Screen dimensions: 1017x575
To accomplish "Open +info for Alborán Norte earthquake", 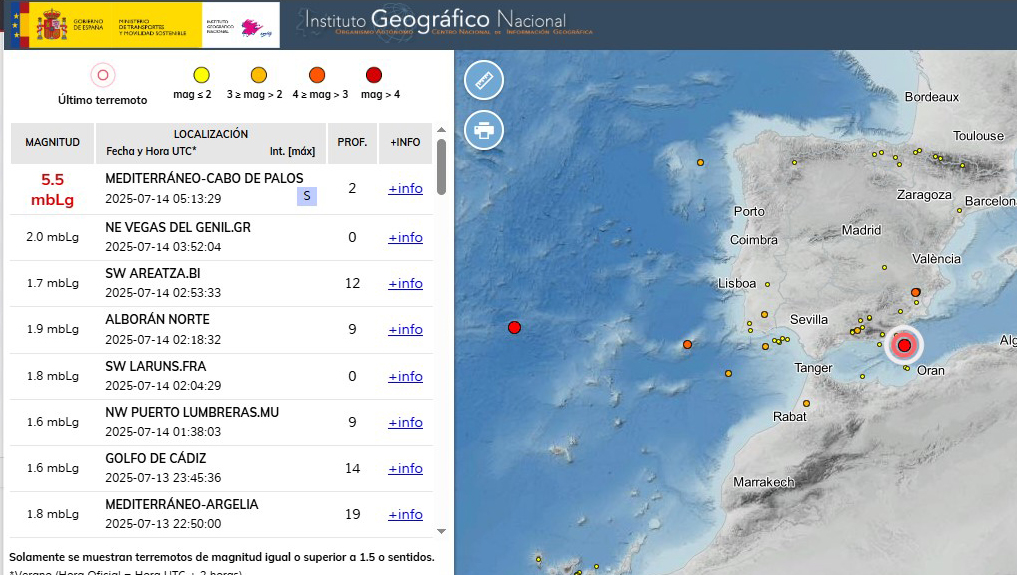I will pos(405,329).
